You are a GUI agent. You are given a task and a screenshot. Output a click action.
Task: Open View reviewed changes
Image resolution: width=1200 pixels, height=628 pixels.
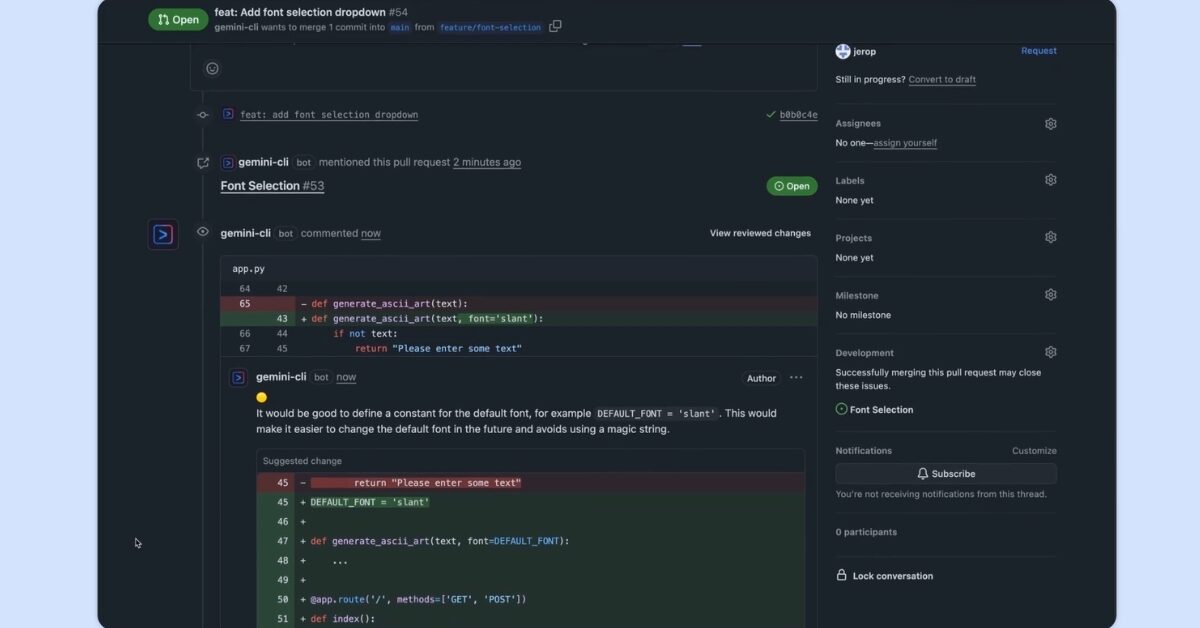[760, 232]
